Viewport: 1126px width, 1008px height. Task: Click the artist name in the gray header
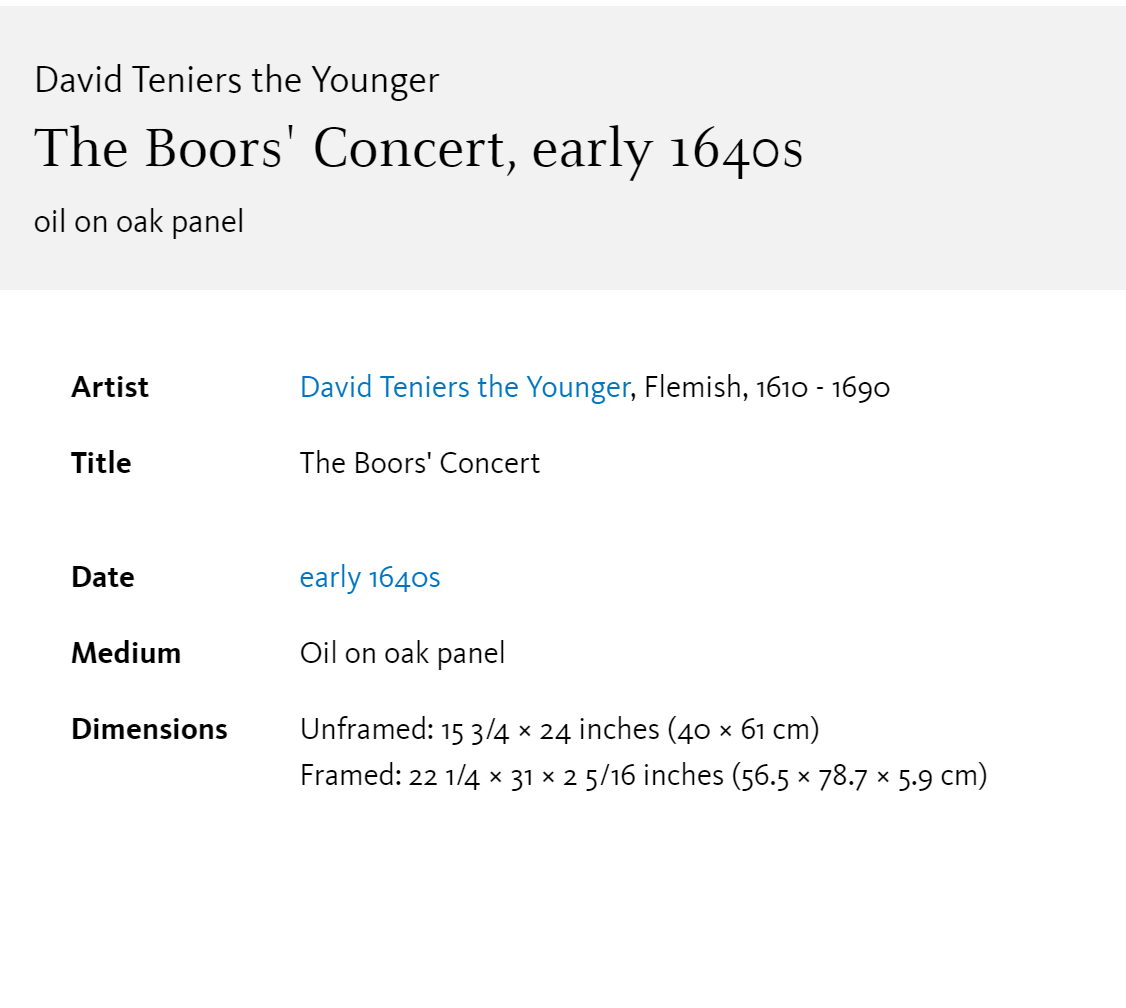(x=237, y=80)
